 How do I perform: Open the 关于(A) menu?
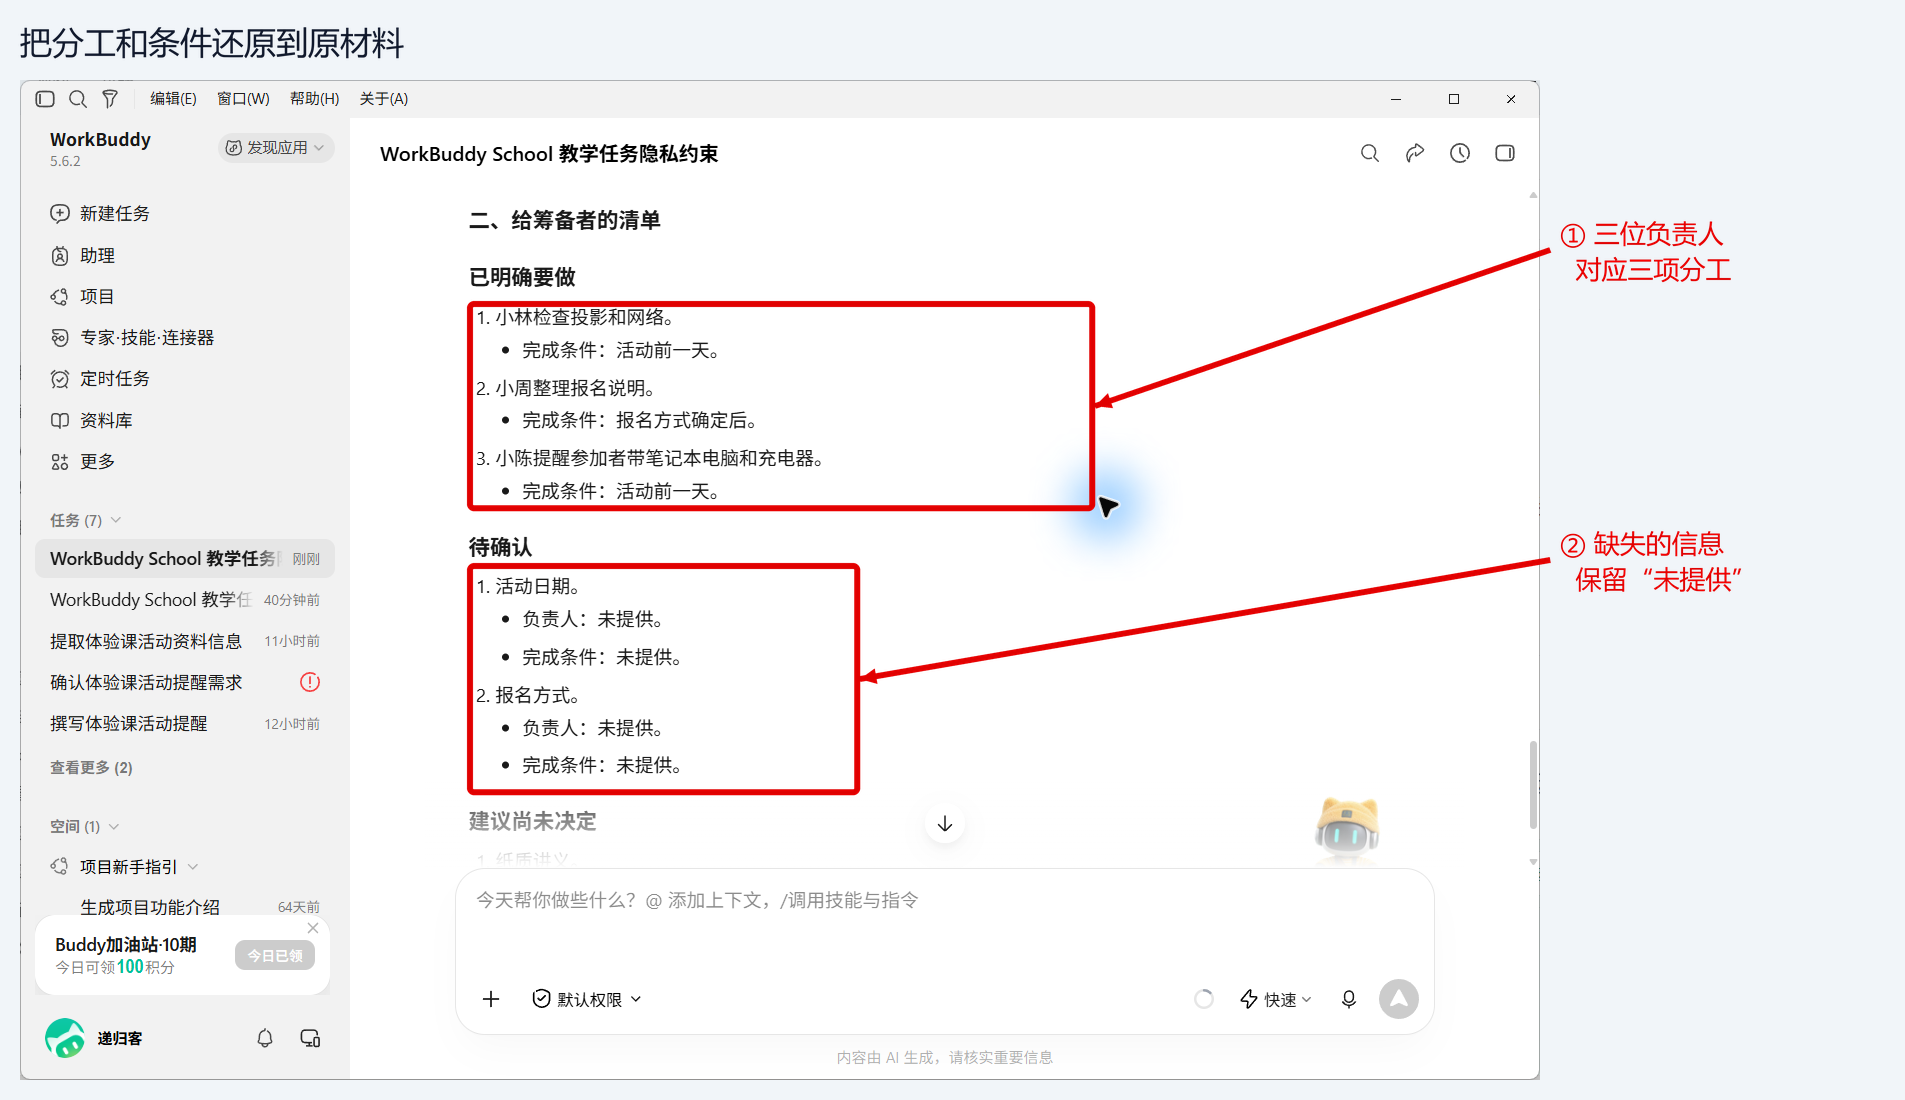pyautogui.click(x=384, y=99)
